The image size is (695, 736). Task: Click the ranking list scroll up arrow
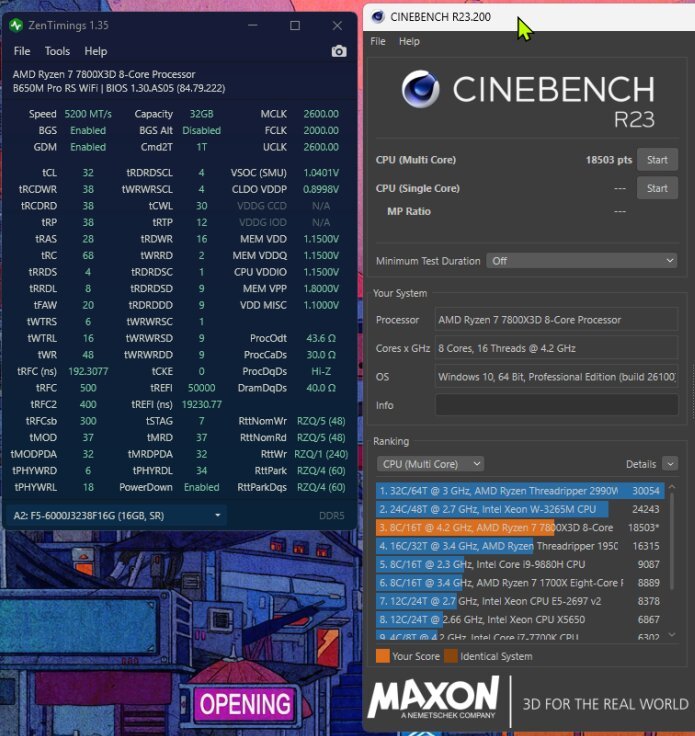tap(672, 487)
